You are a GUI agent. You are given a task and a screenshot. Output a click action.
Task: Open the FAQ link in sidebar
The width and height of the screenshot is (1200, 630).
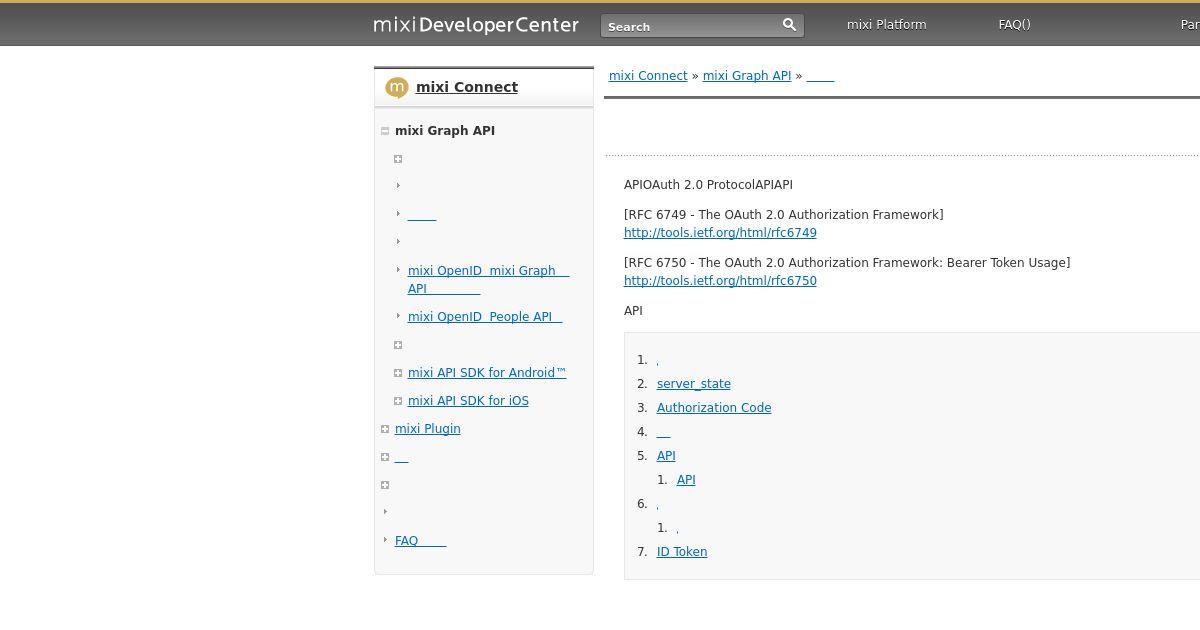pyautogui.click(x=420, y=541)
